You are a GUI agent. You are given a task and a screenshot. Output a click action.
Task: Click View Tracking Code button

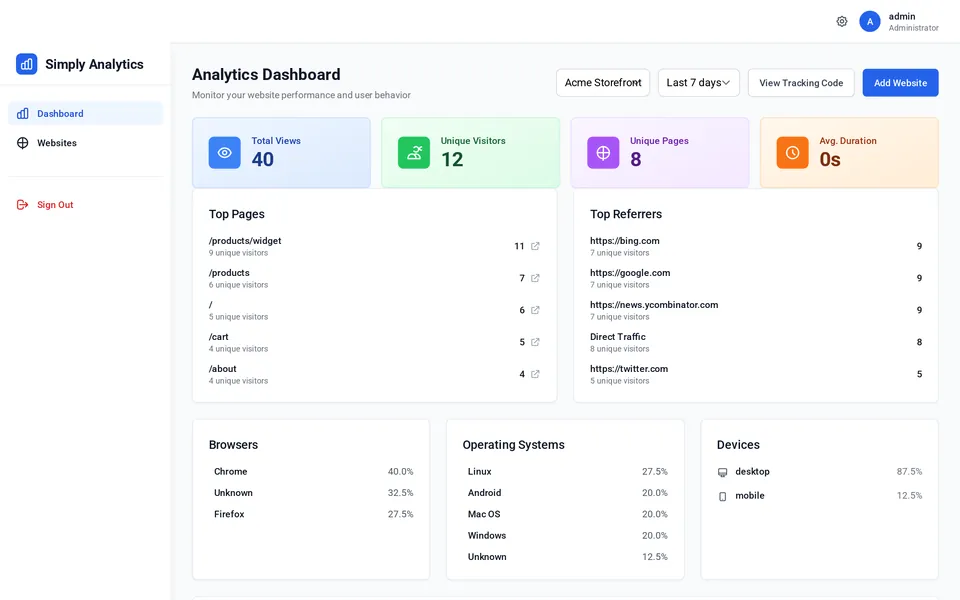[801, 83]
